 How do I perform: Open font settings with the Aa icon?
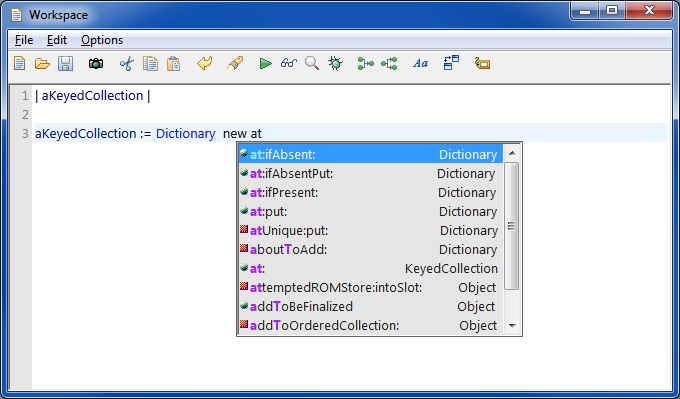tap(420, 64)
